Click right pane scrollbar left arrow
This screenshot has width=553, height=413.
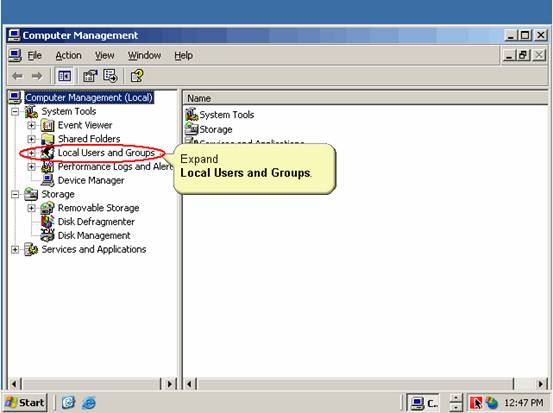point(189,383)
